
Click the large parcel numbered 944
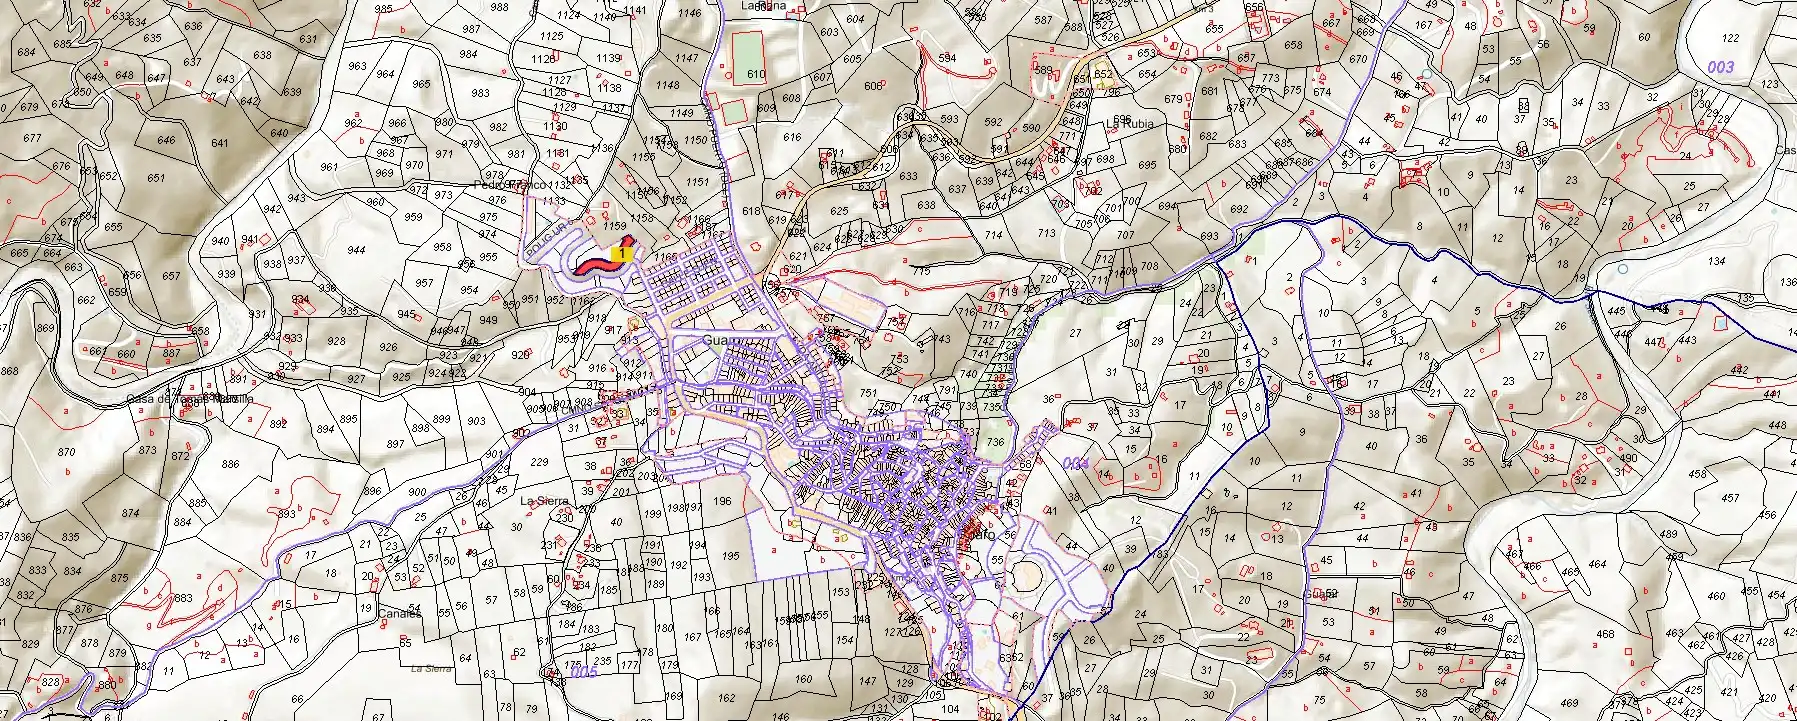point(355,250)
